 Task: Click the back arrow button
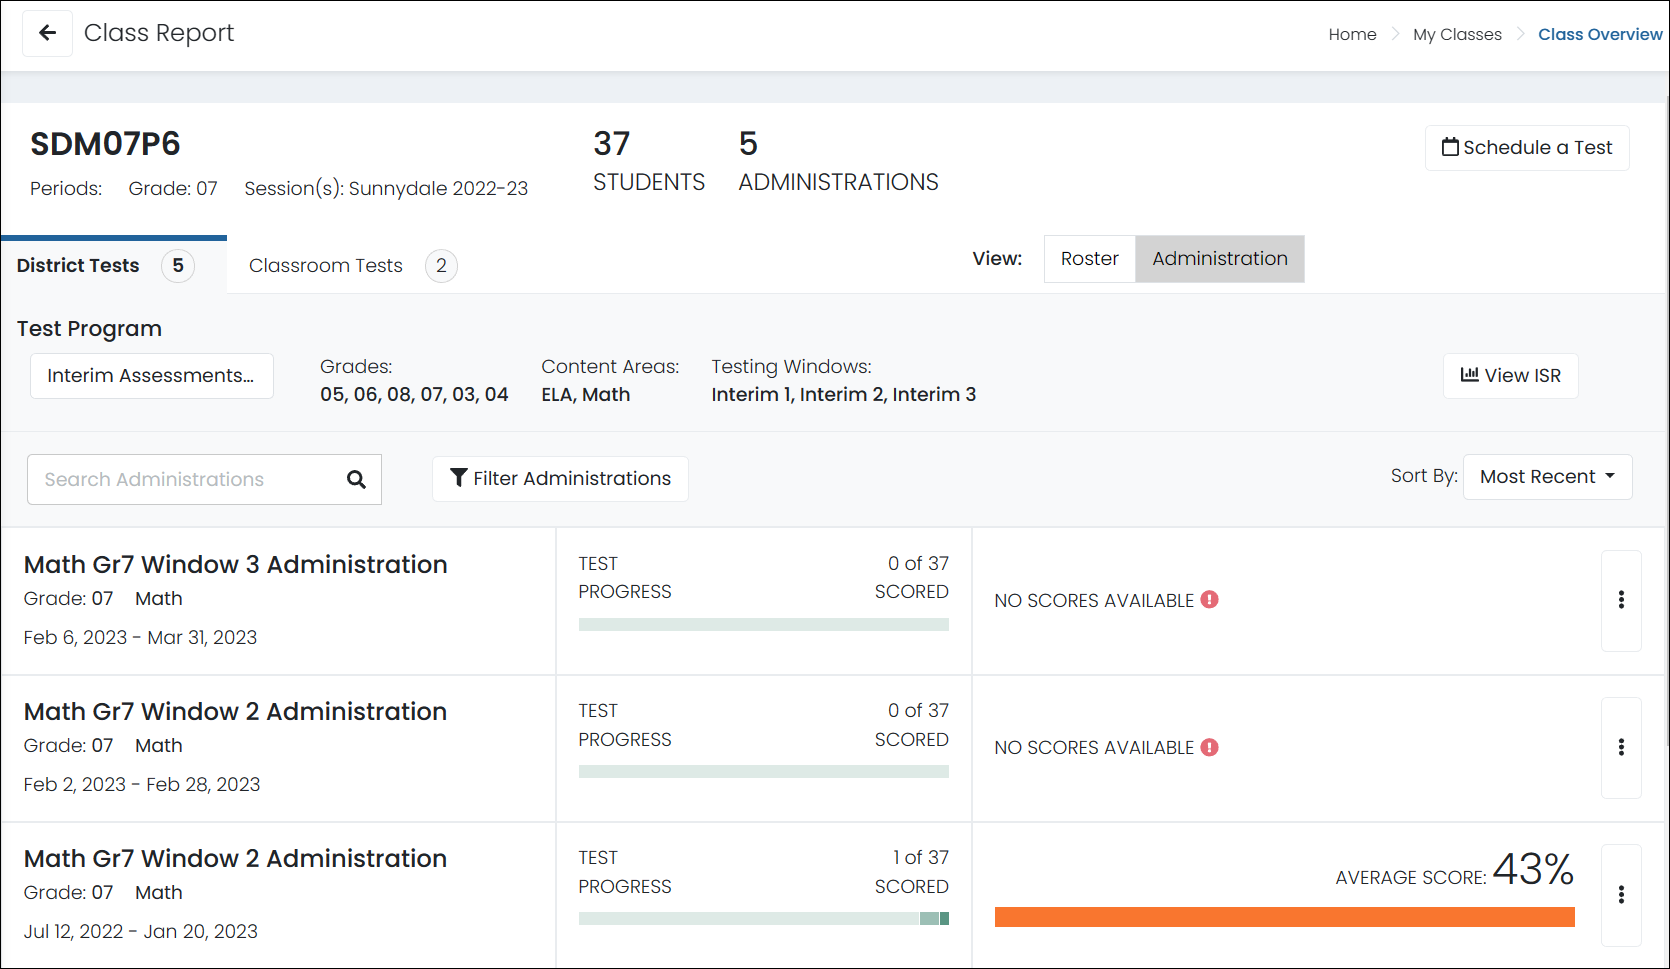[x=47, y=33]
